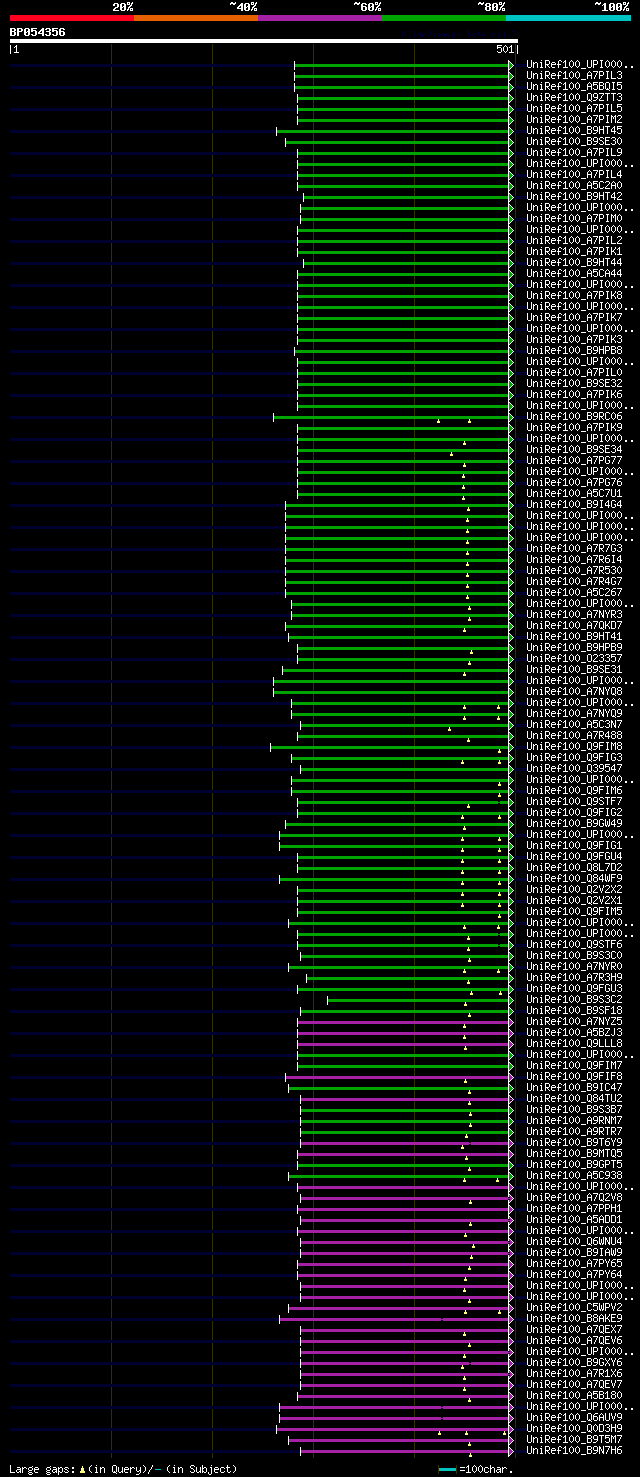640x1477 pixels.
Task: Select the query label BP054356
Action: click(38, 32)
